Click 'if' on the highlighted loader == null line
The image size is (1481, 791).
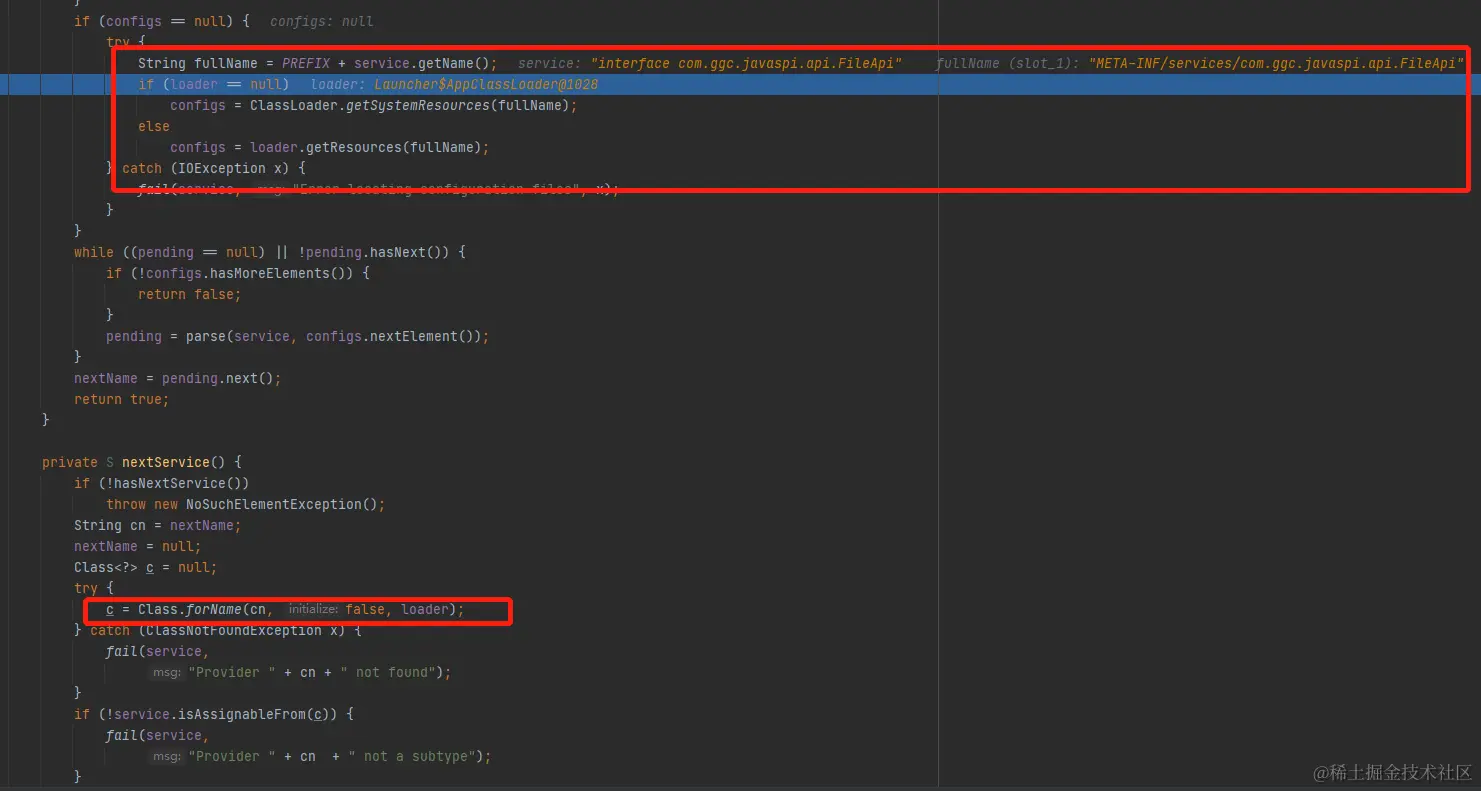(146, 84)
